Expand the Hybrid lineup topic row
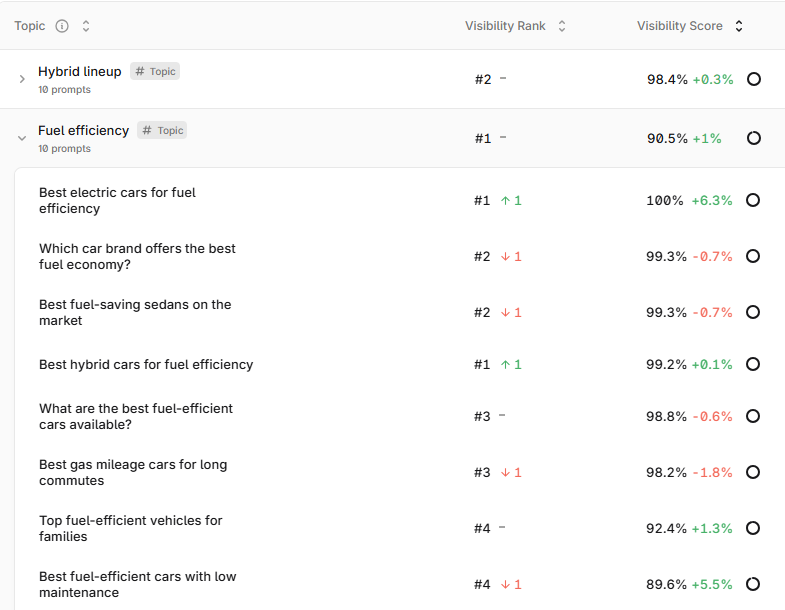785x610 pixels. (x=22, y=79)
